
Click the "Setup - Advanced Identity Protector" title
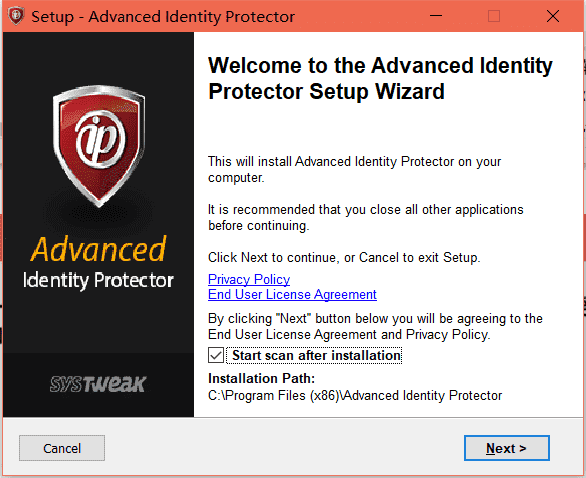pyautogui.click(x=163, y=17)
